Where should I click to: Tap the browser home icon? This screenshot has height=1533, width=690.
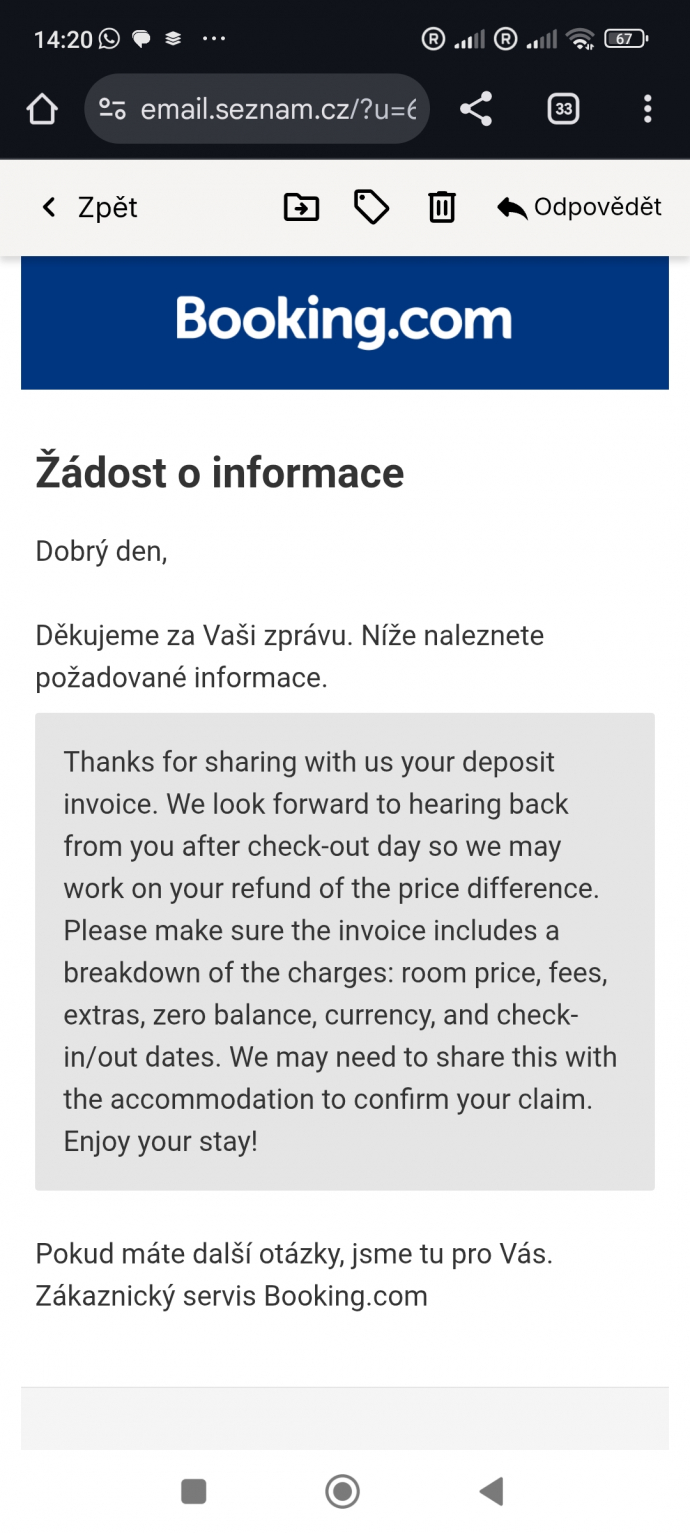pos(42,109)
